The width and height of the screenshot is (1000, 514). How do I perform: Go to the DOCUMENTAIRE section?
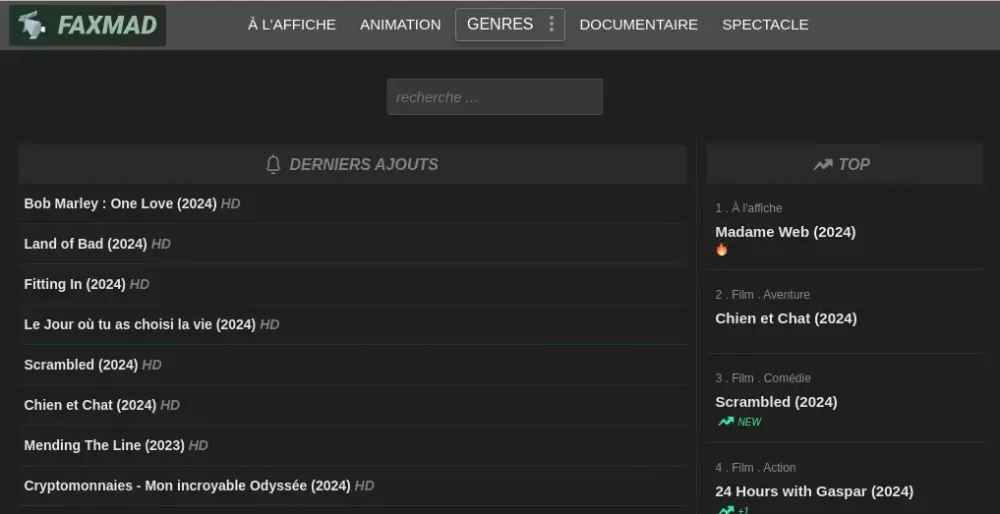(638, 25)
